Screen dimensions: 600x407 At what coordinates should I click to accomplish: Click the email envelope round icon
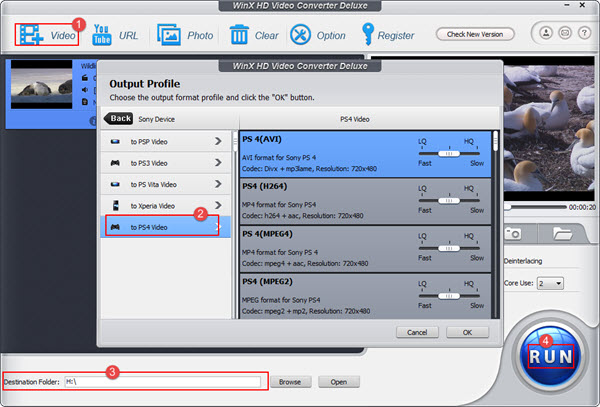(565, 33)
